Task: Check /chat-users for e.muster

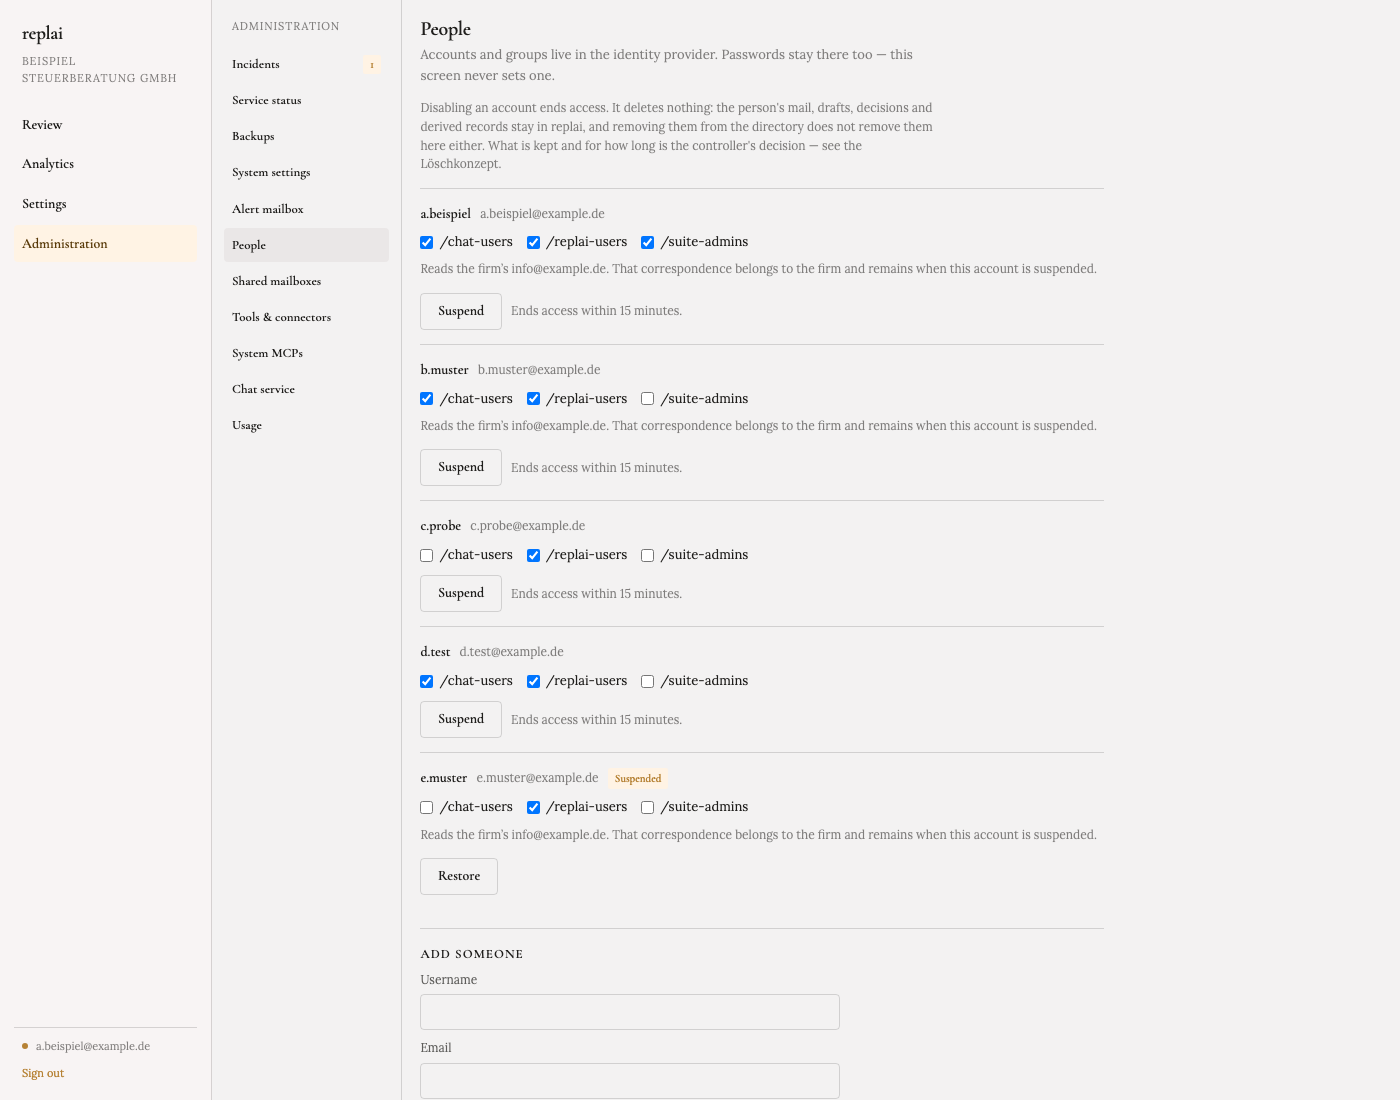Action: click(x=427, y=807)
